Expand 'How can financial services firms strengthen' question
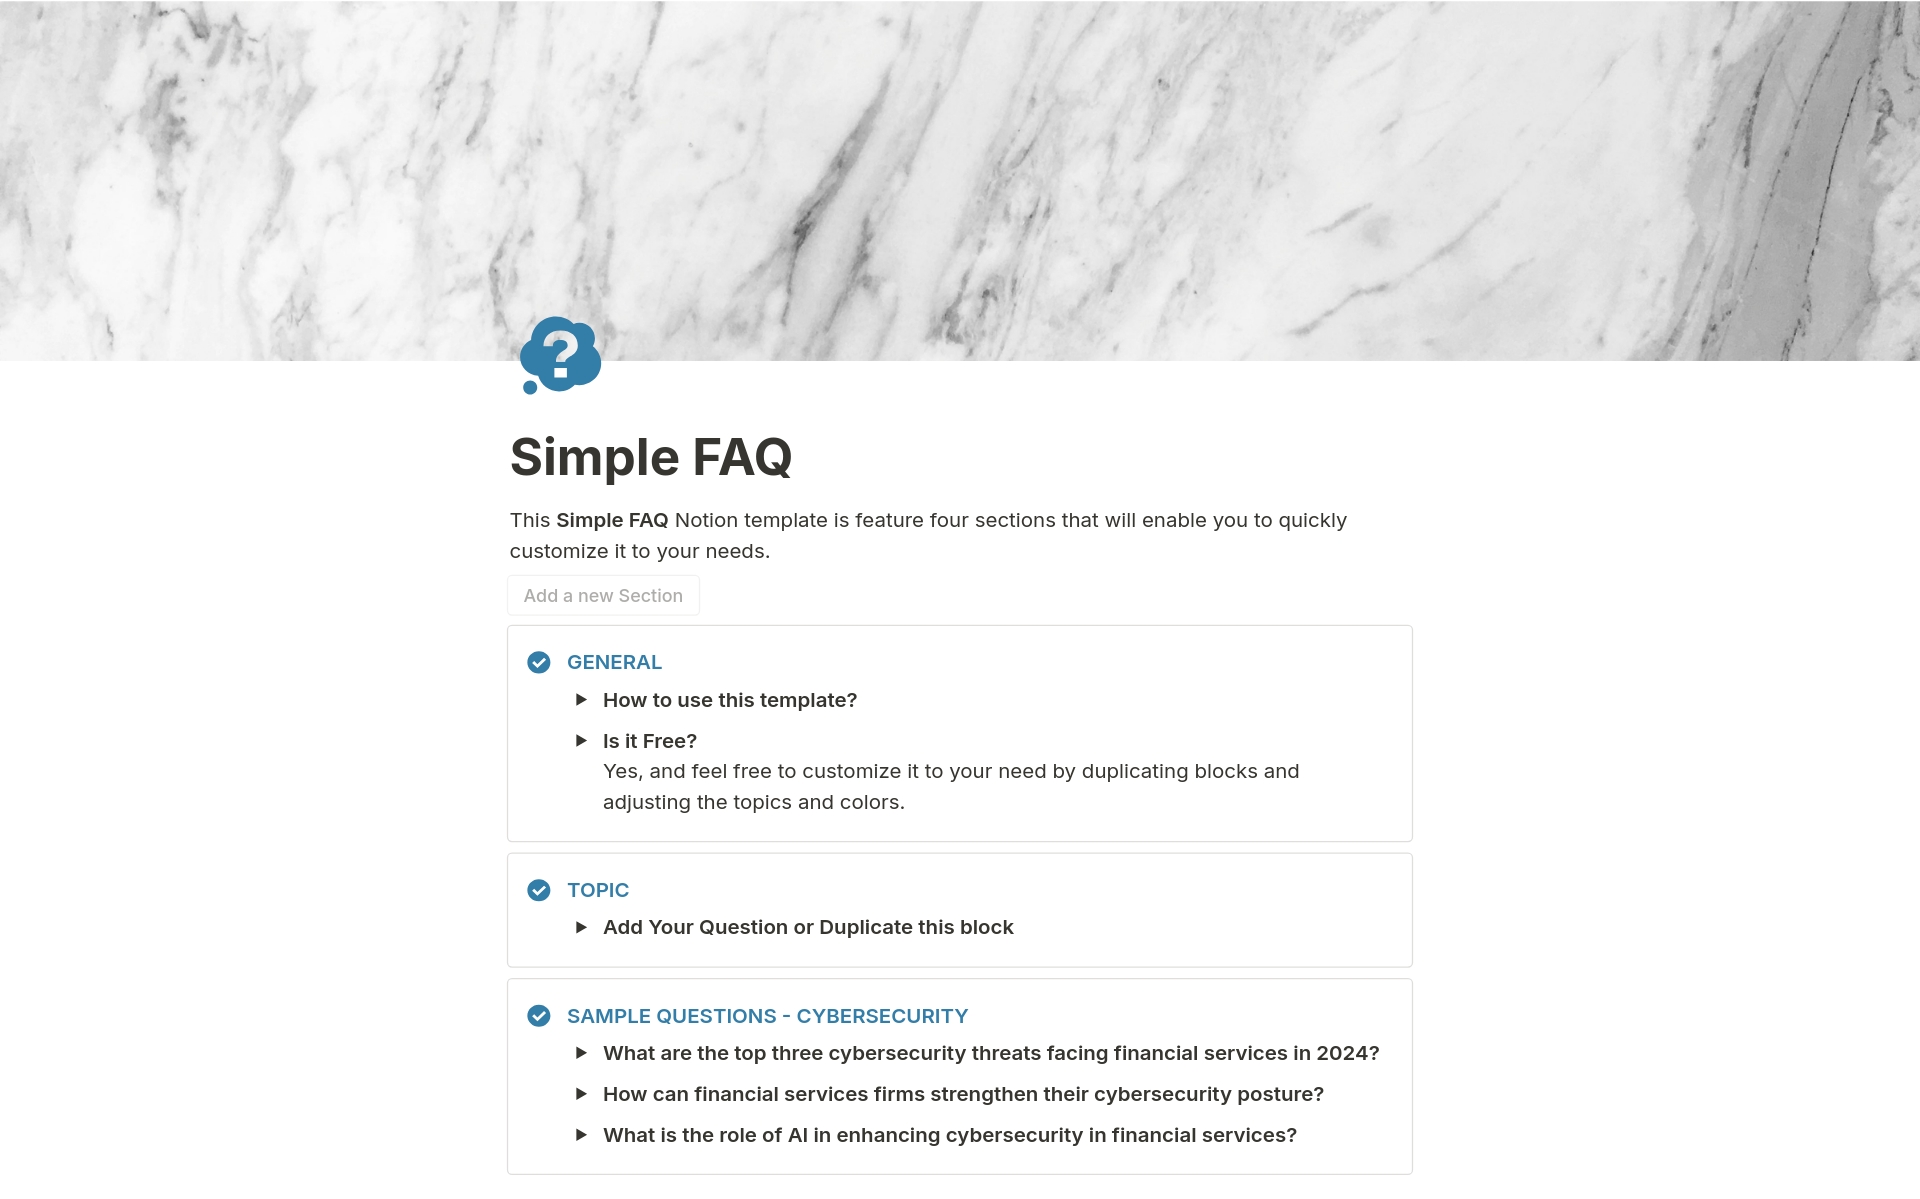This screenshot has width=1920, height=1199. pyautogui.click(x=582, y=1094)
